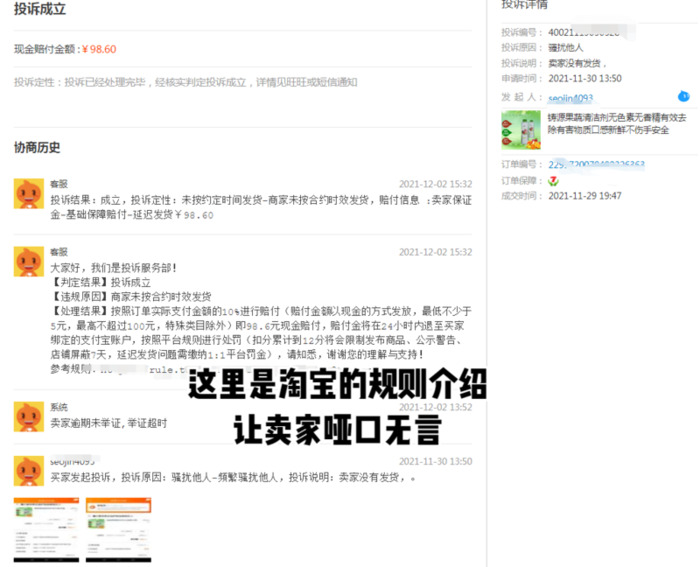Open the first complaint evidence screenshot thumbnail
This screenshot has width=700, height=567.
click(x=46, y=529)
